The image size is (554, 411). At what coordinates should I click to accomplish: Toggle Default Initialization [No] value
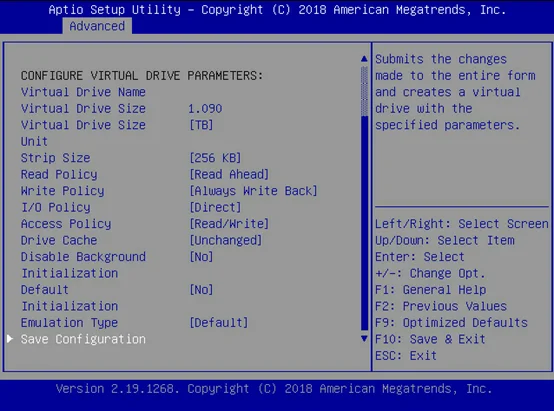pos(201,290)
